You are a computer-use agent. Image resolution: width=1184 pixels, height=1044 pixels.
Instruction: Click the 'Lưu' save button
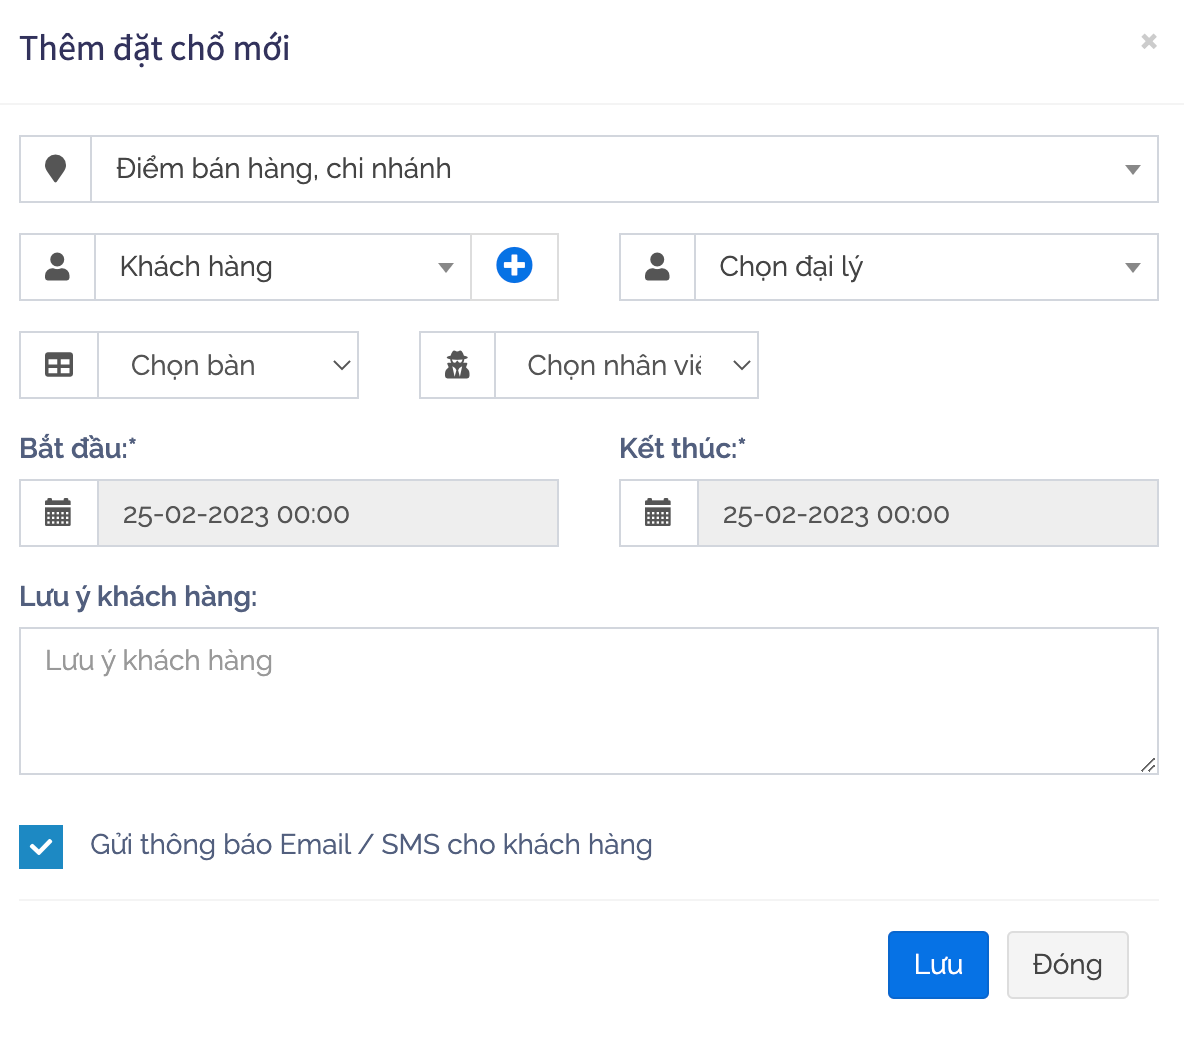(937, 964)
